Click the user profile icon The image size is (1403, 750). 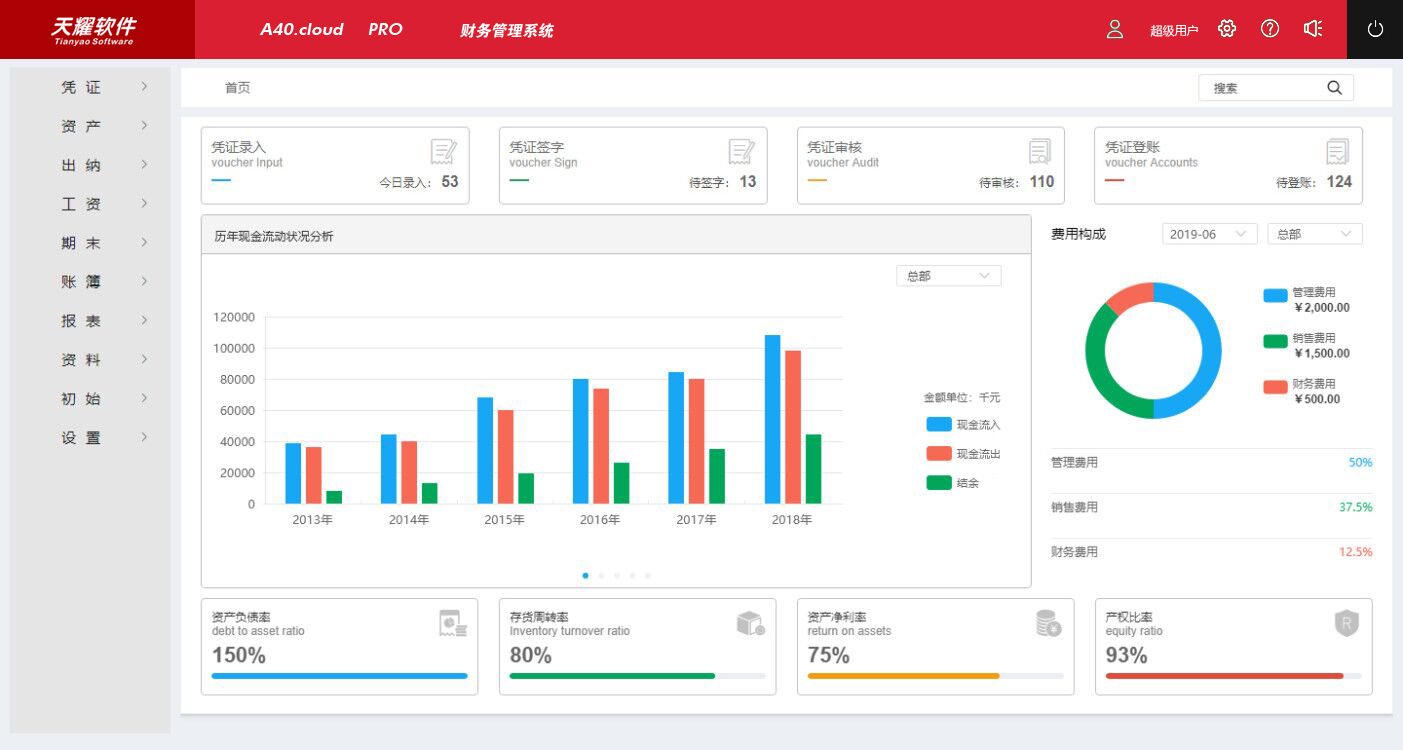pos(1115,29)
